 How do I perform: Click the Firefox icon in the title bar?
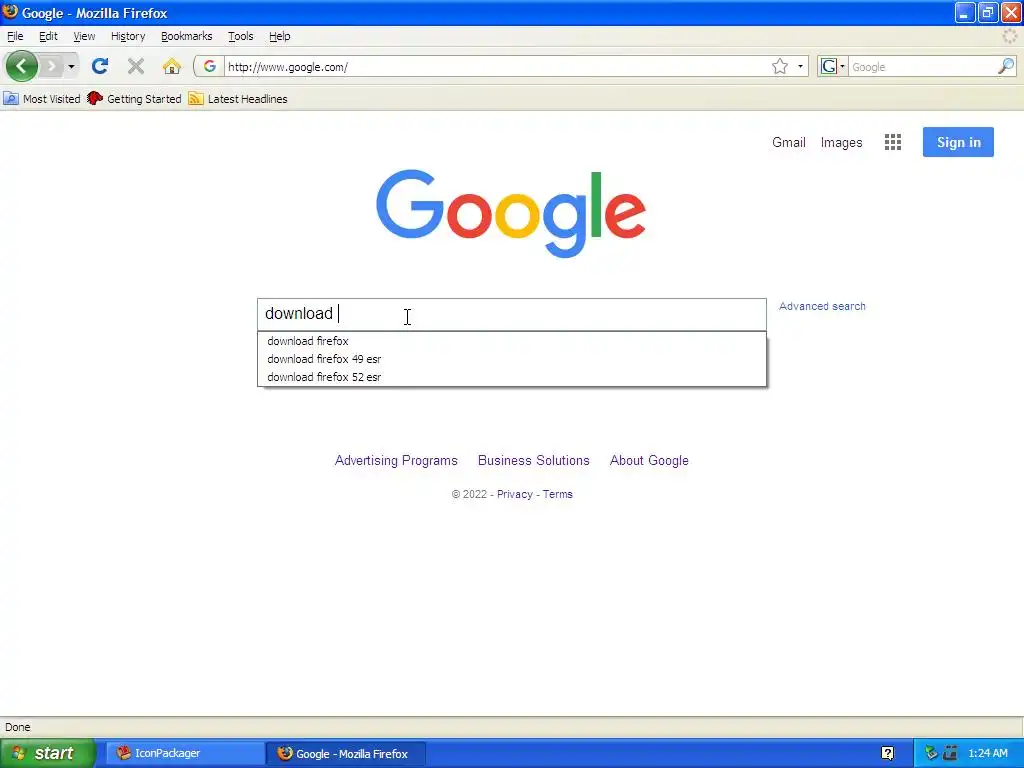click(10, 12)
